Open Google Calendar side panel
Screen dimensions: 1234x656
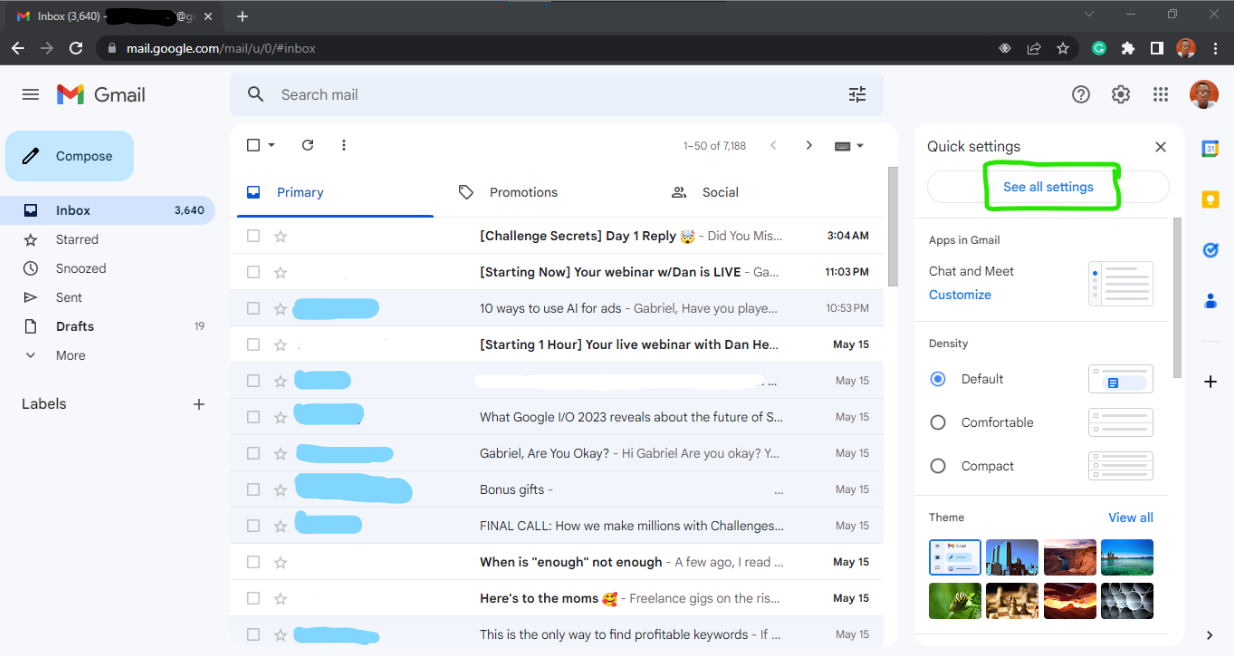tap(1210, 148)
